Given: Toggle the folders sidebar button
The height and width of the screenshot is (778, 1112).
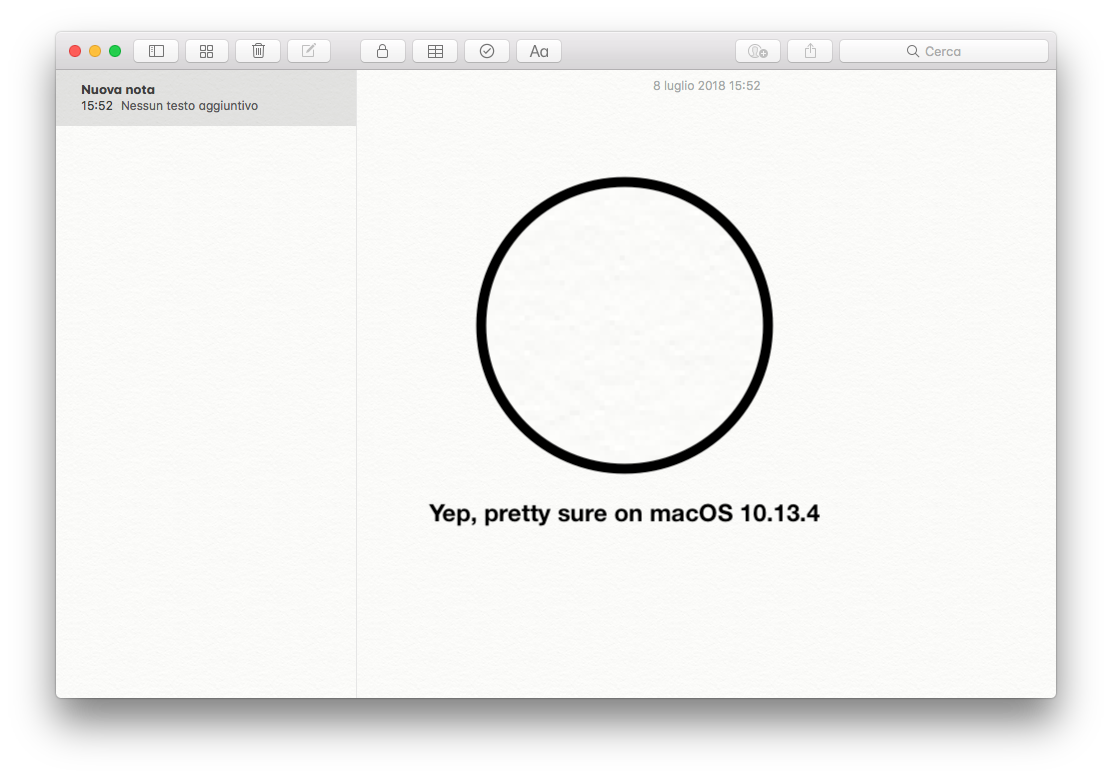Looking at the screenshot, I should 156,51.
